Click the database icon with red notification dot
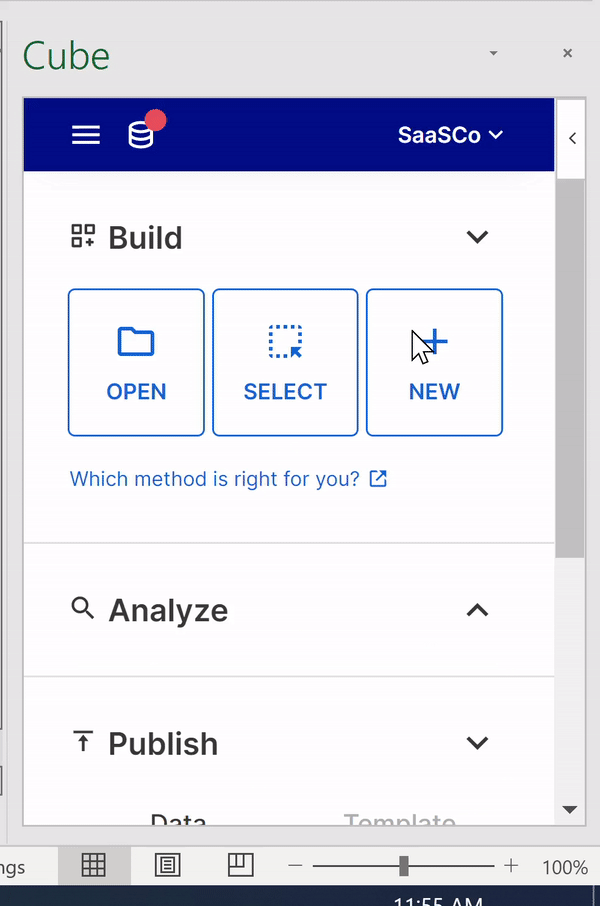Image resolution: width=600 pixels, height=906 pixels. click(145, 131)
